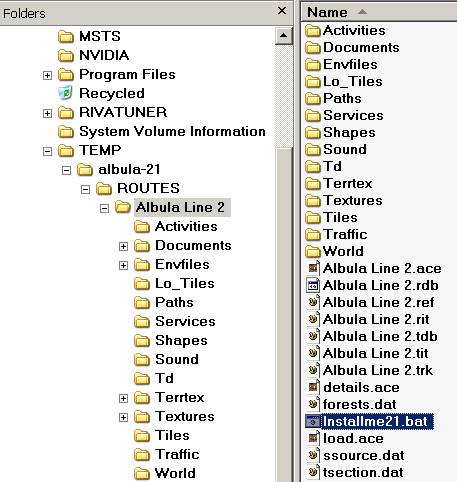
Task: Click the details.ace file icon
Action: [313, 387]
